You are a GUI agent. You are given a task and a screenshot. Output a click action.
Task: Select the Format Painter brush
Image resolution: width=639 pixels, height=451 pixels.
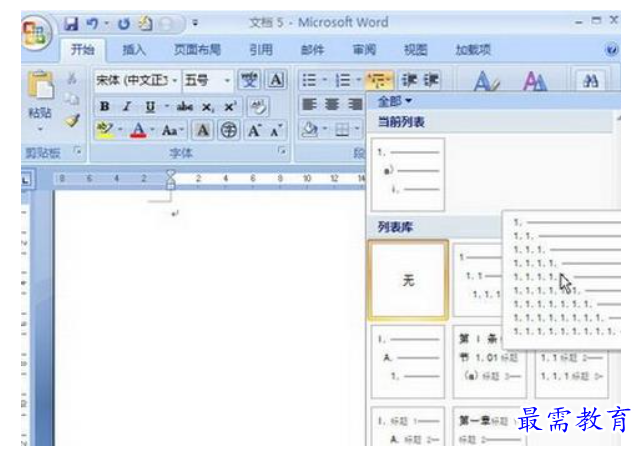[73, 120]
